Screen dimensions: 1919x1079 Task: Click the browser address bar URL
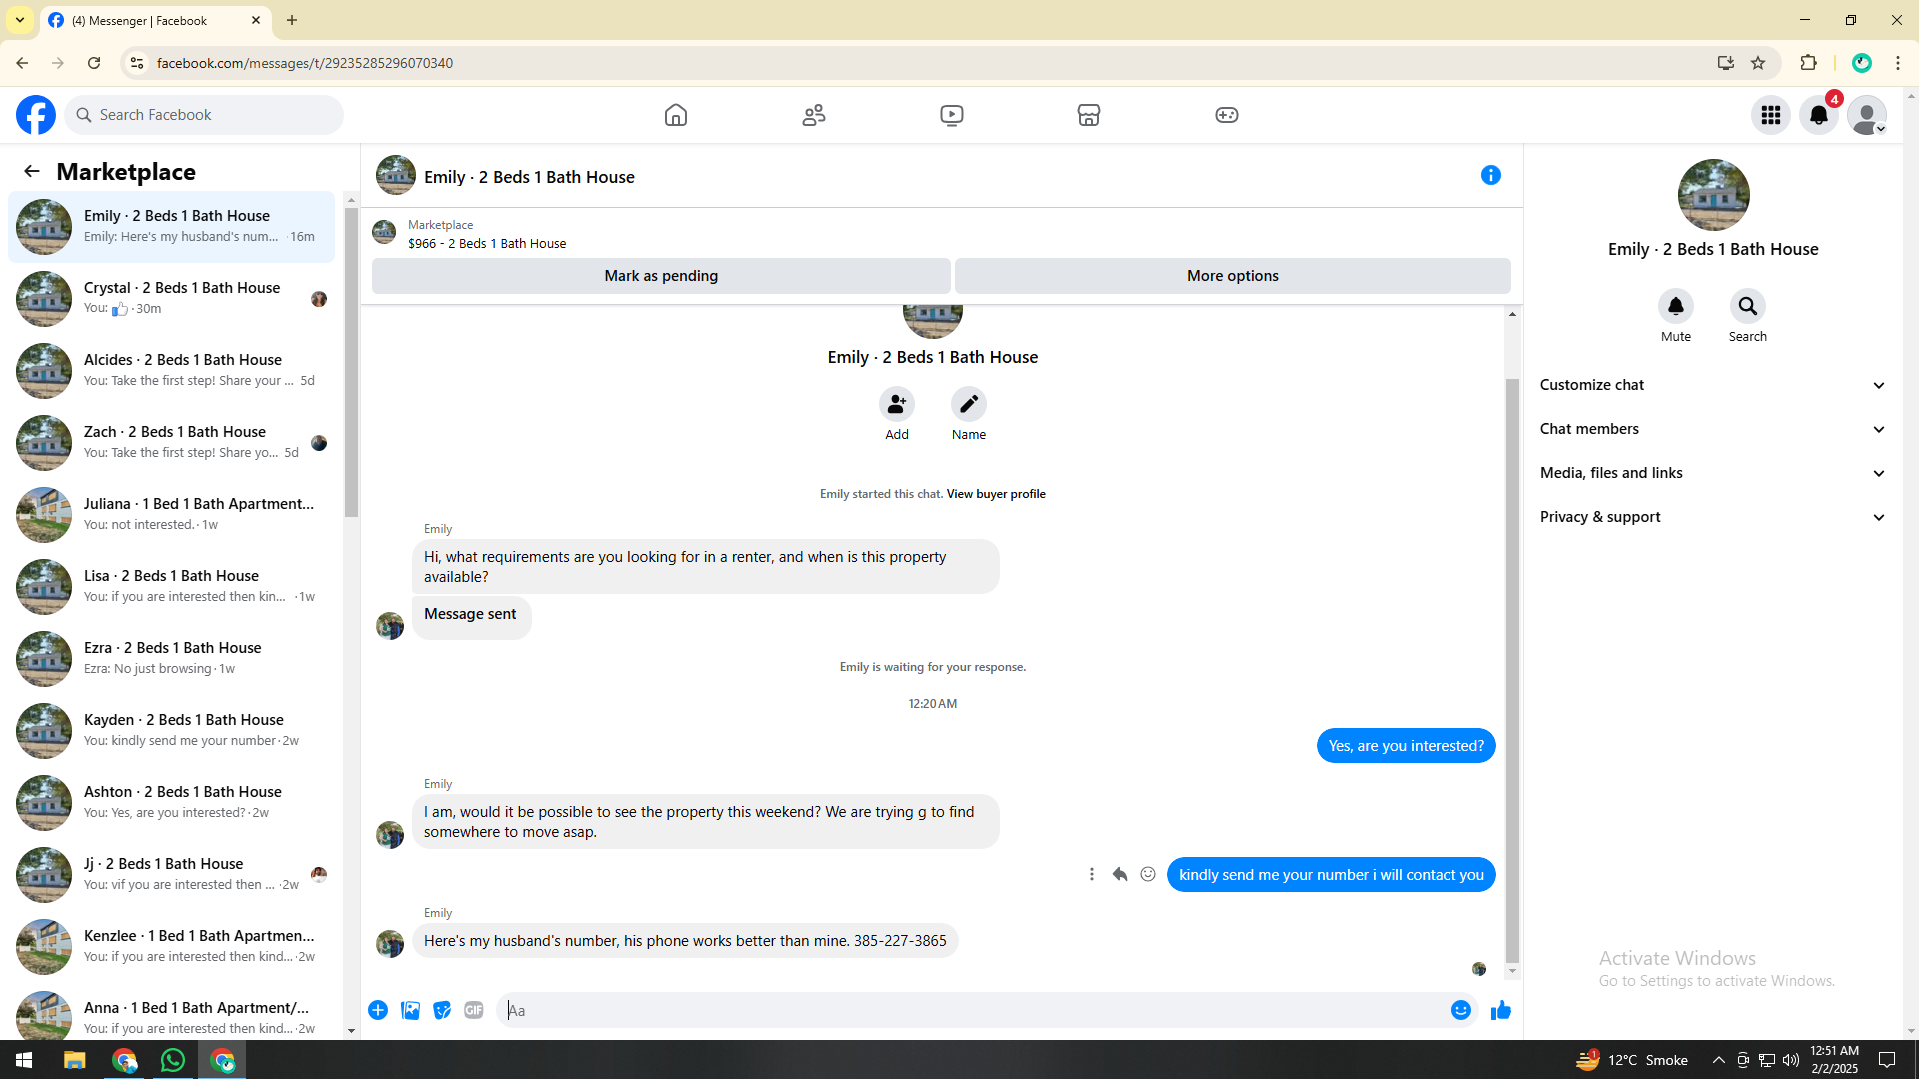(x=305, y=63)
